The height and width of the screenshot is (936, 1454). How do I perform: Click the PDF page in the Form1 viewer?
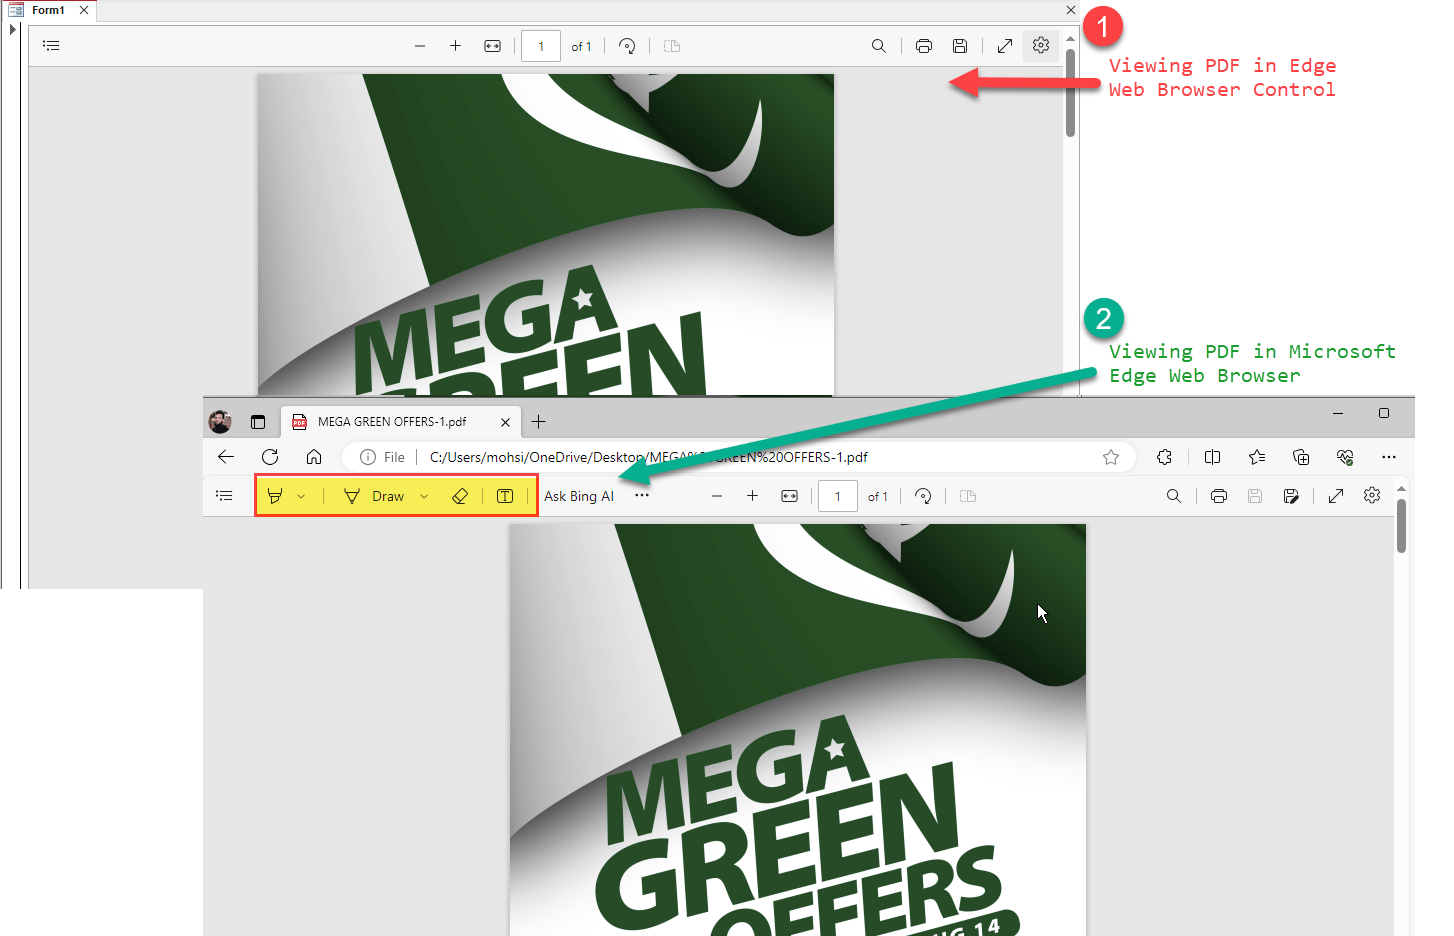546,234
